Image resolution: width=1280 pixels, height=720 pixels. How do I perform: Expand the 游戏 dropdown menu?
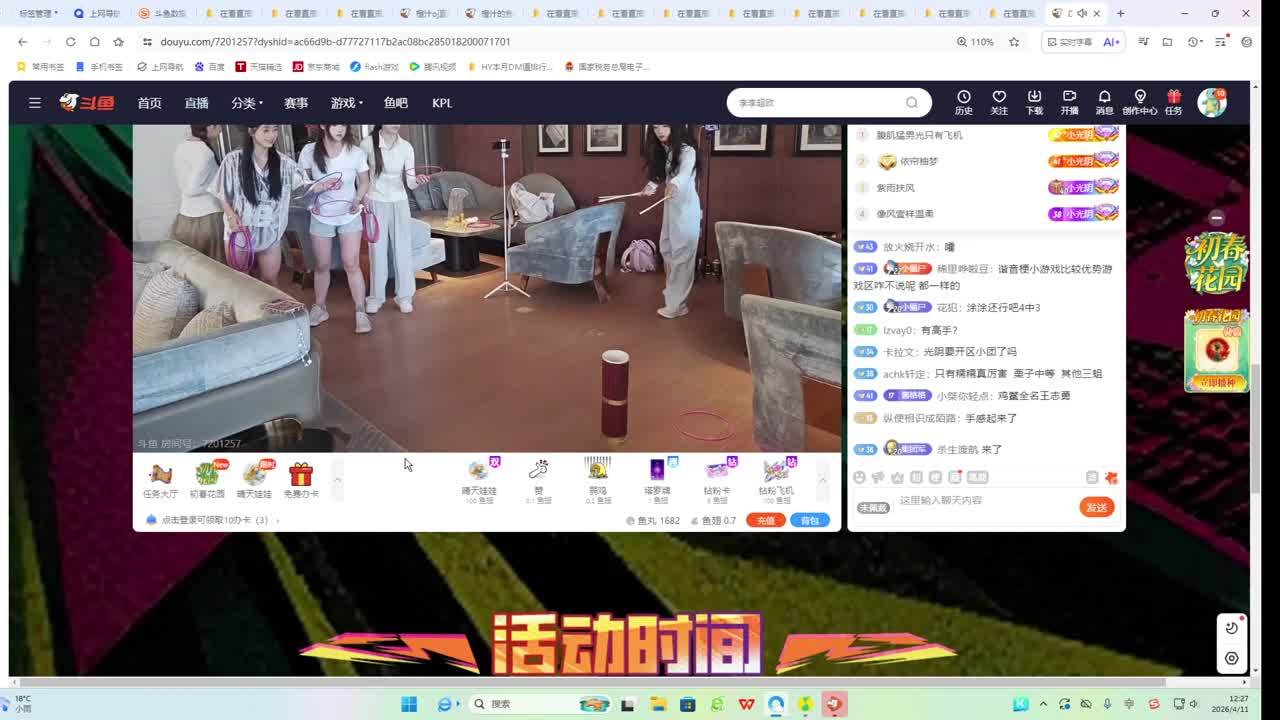[x=346, y=103]
